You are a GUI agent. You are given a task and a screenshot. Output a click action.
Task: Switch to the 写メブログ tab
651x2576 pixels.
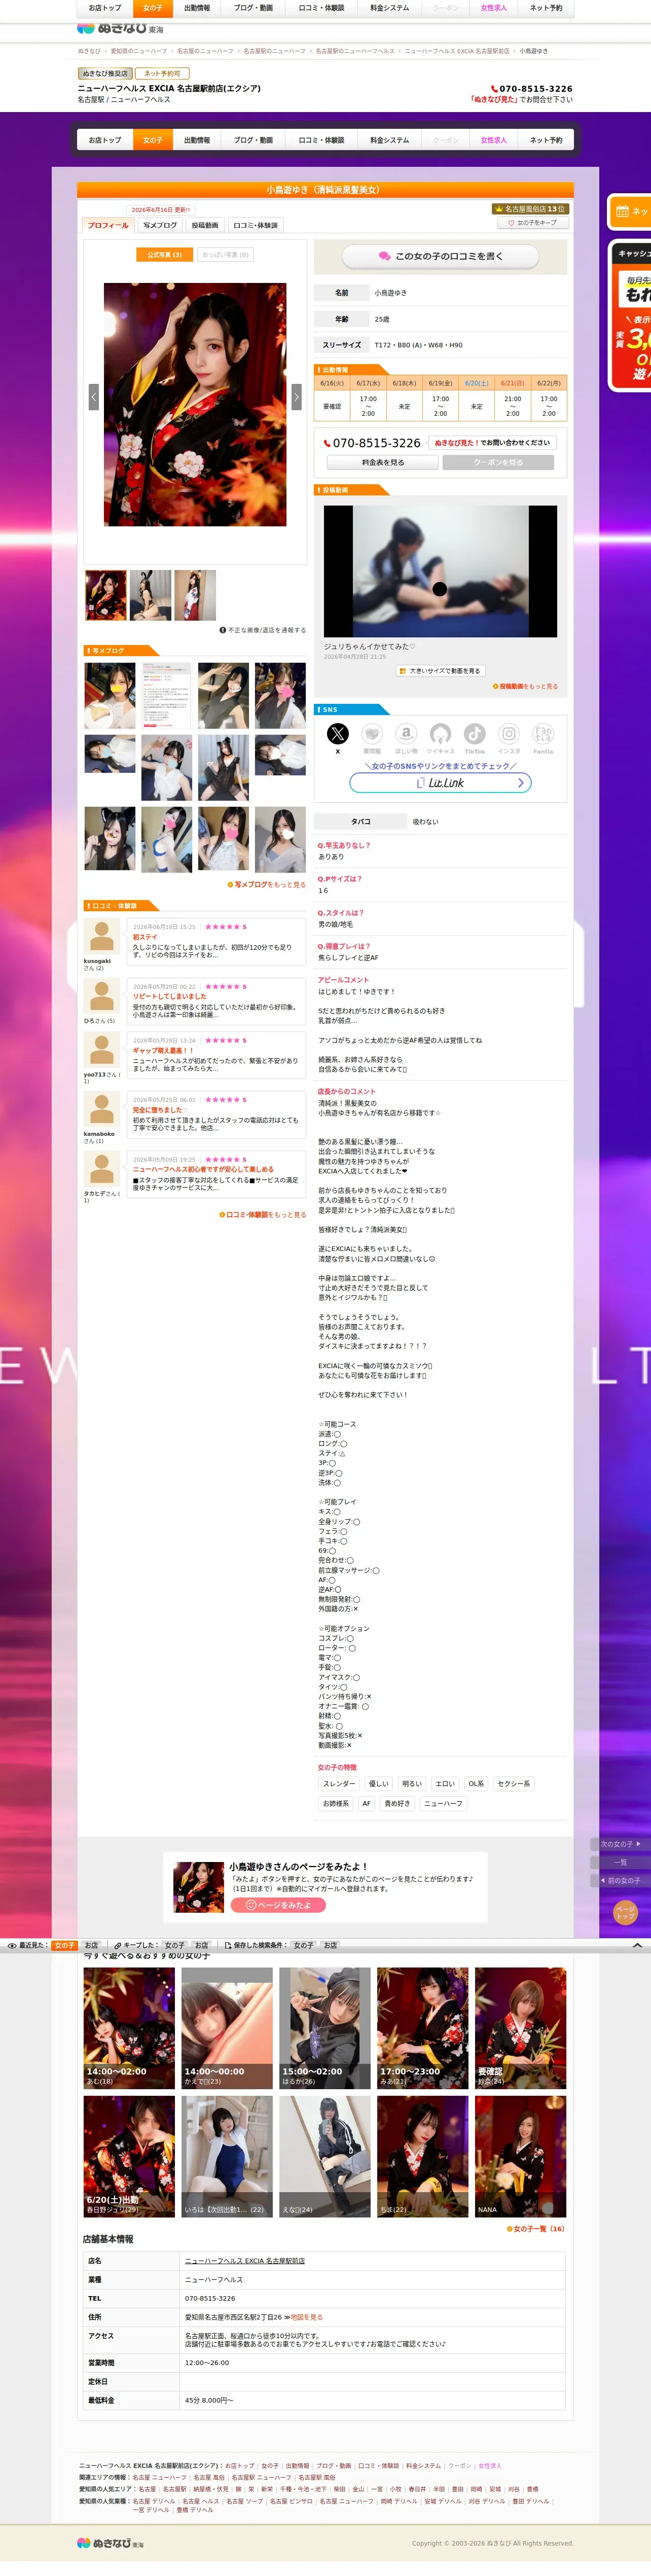click(x=160, y=225)
